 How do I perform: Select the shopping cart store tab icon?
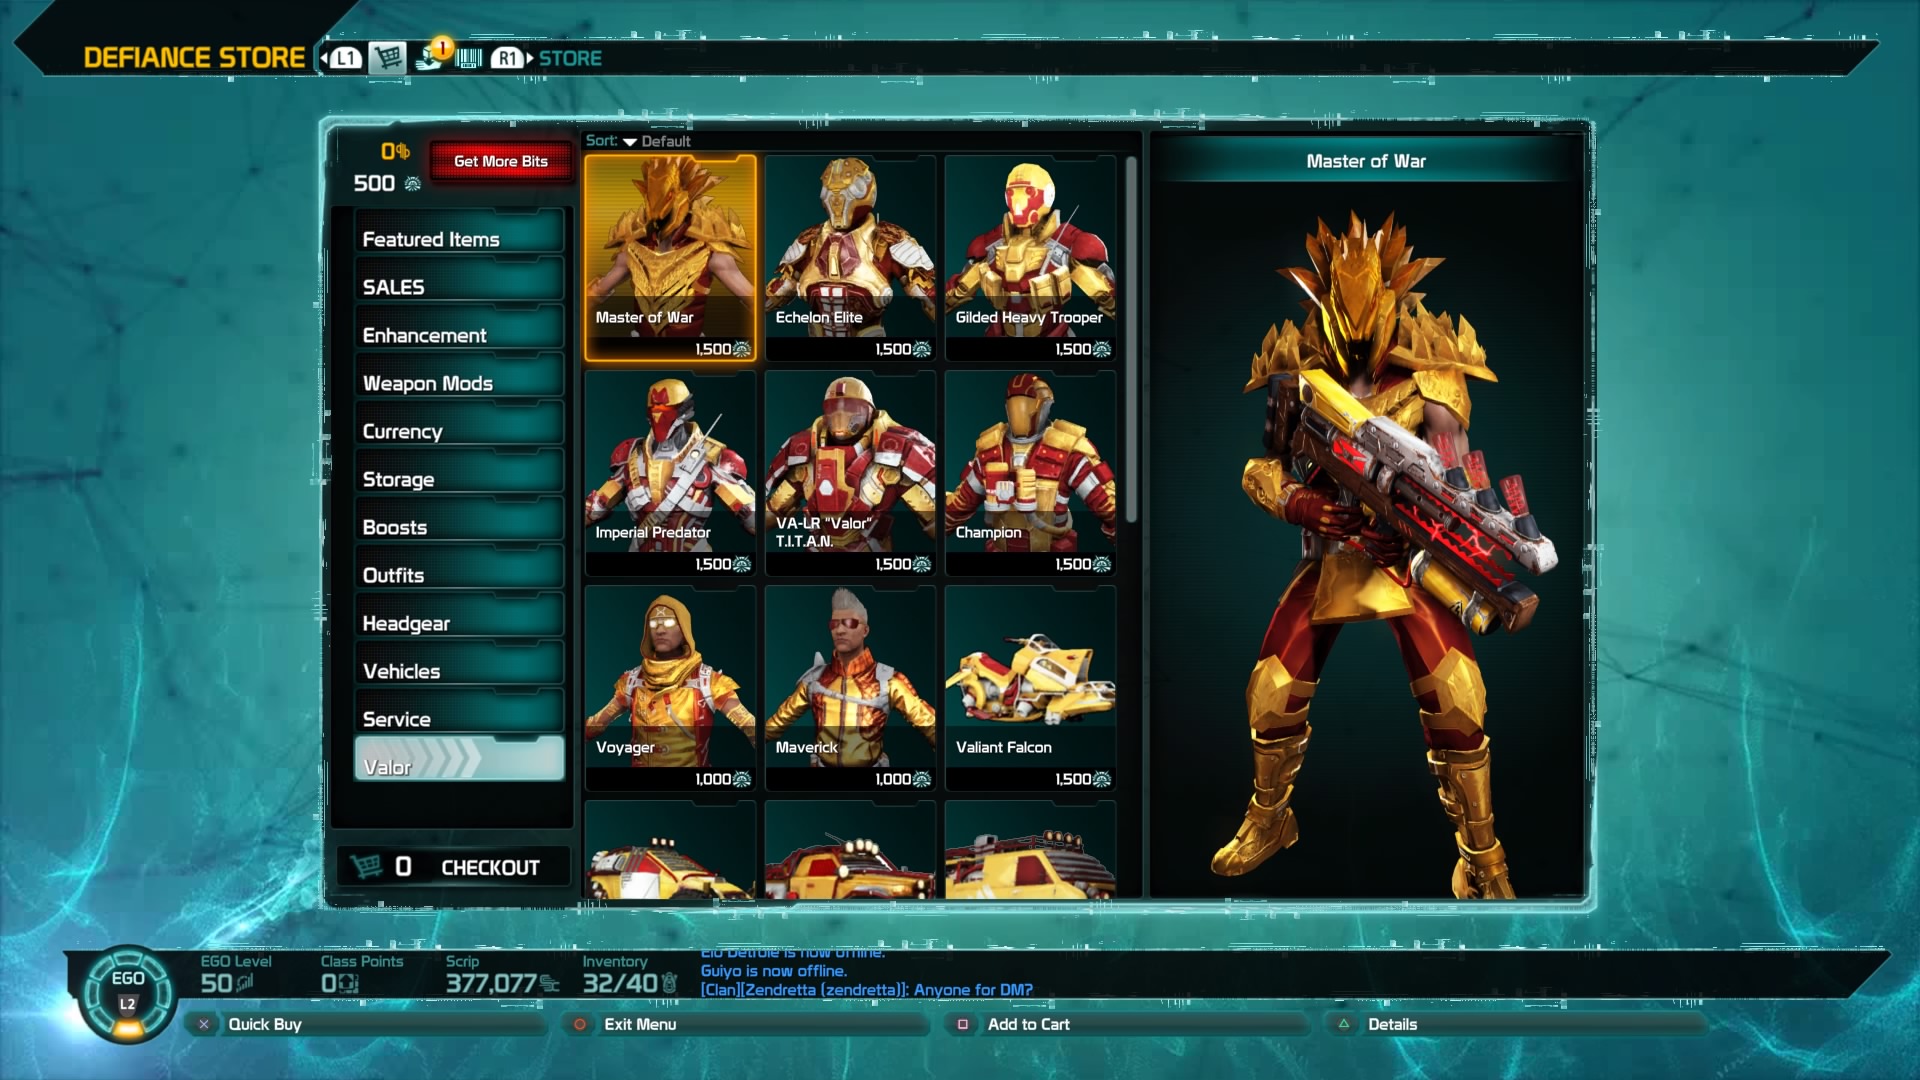point(388,58)
